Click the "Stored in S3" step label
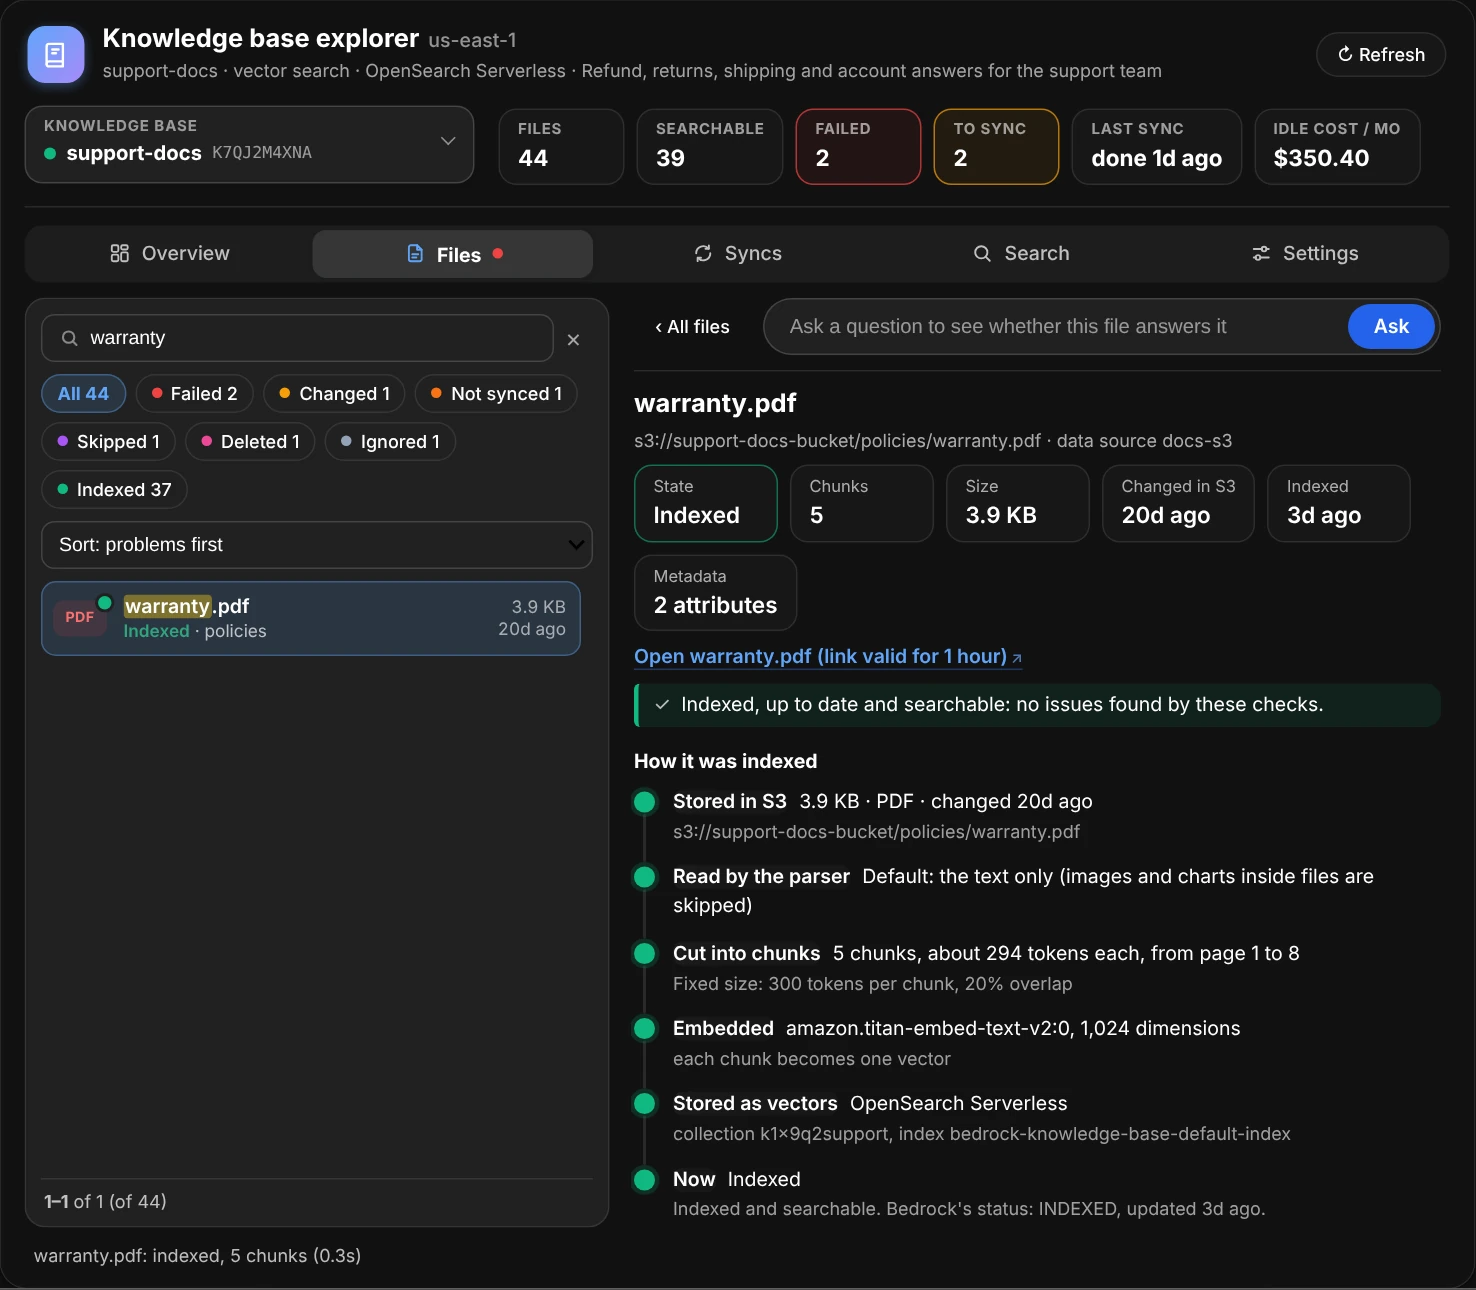The image size is (1476, 1290). [730, 802]
